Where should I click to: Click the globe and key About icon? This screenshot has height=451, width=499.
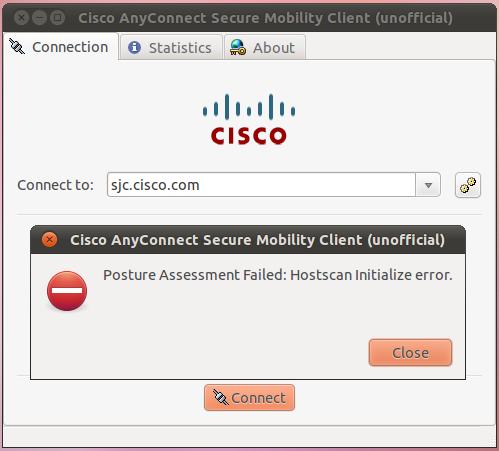click(x=237, y=47)
